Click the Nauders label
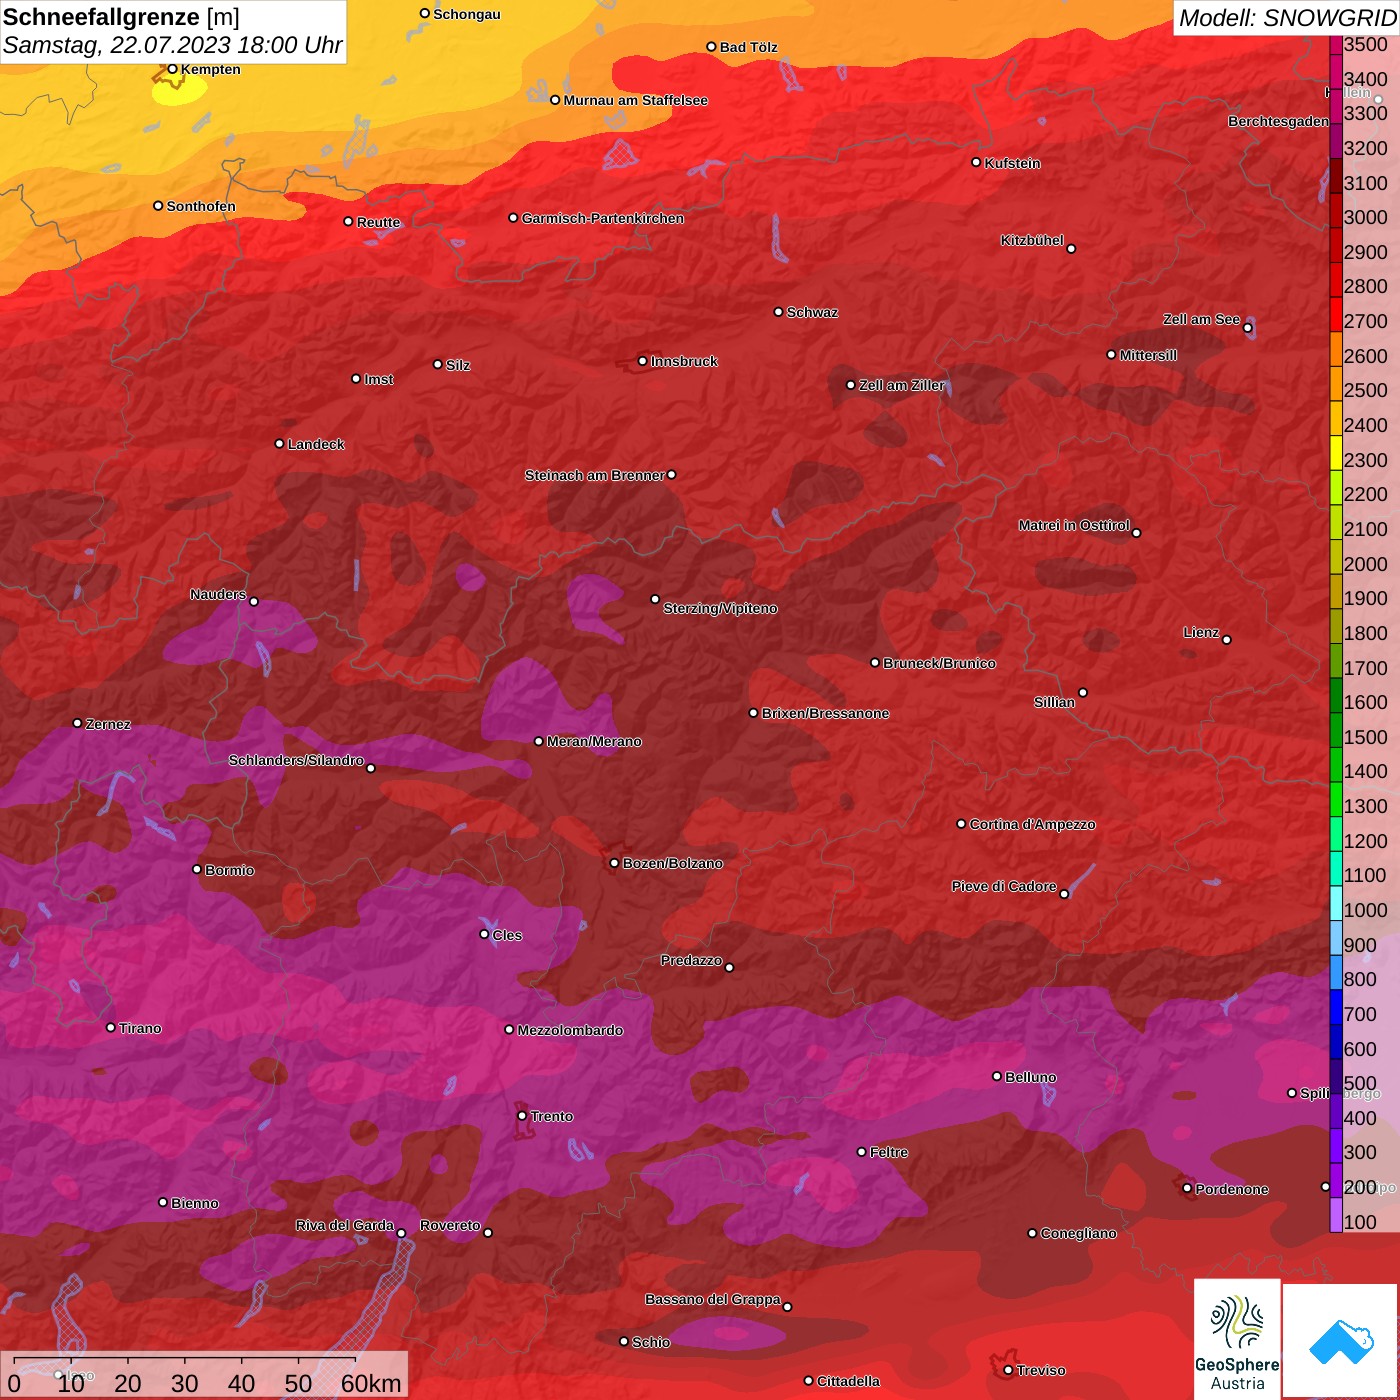Image resolution: width=1400 pixels, height=1400 pixels. [218, 594]
